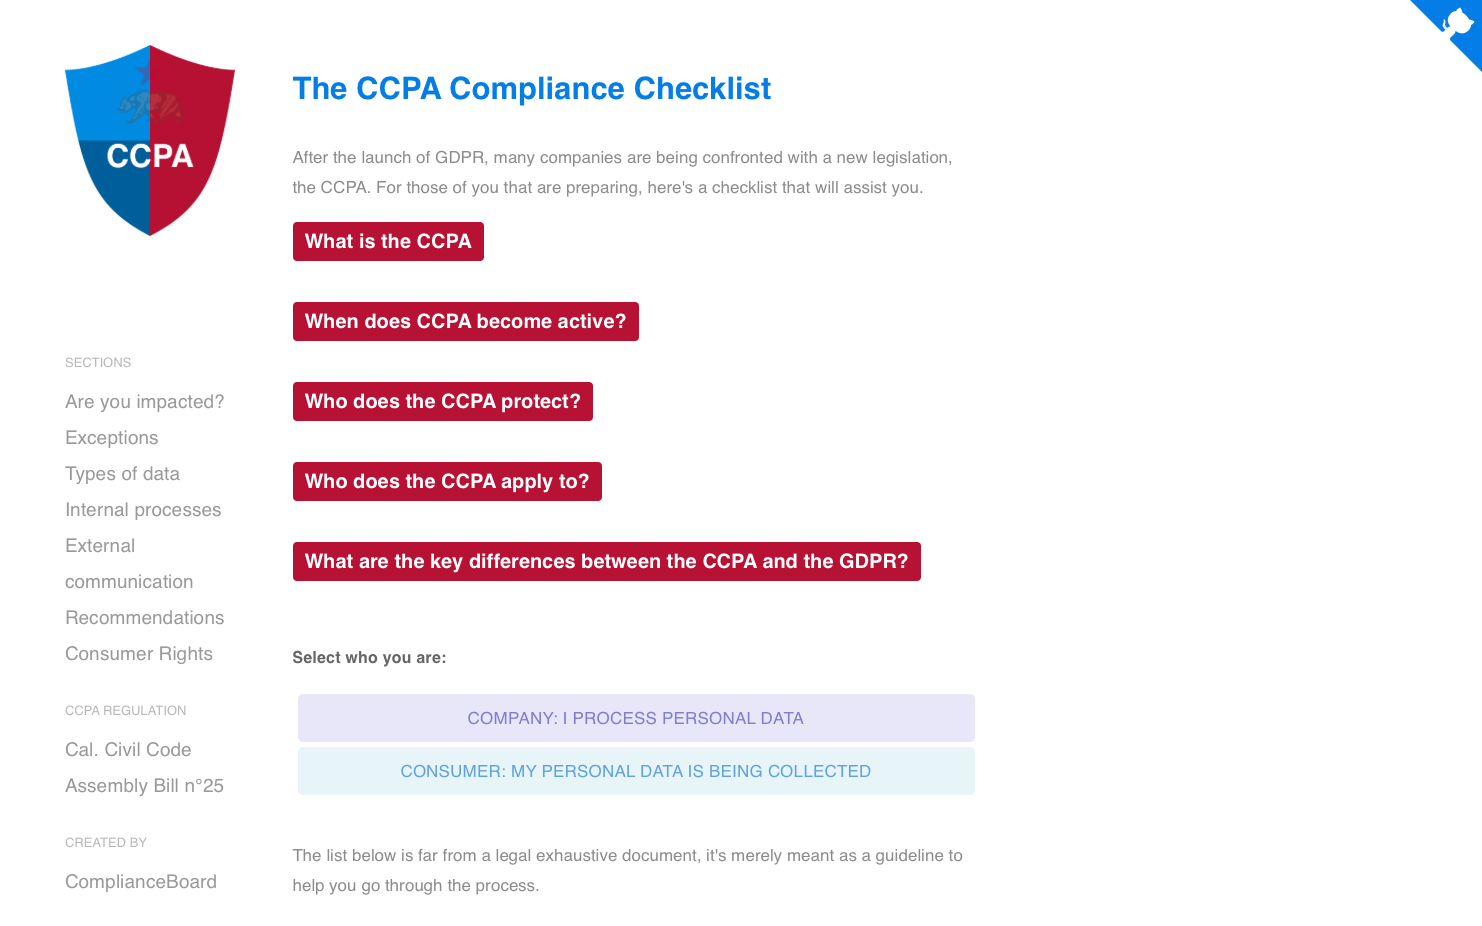
Task: Open the CCPA versus GDPR differences section
Action: click(x=606, y=561)
